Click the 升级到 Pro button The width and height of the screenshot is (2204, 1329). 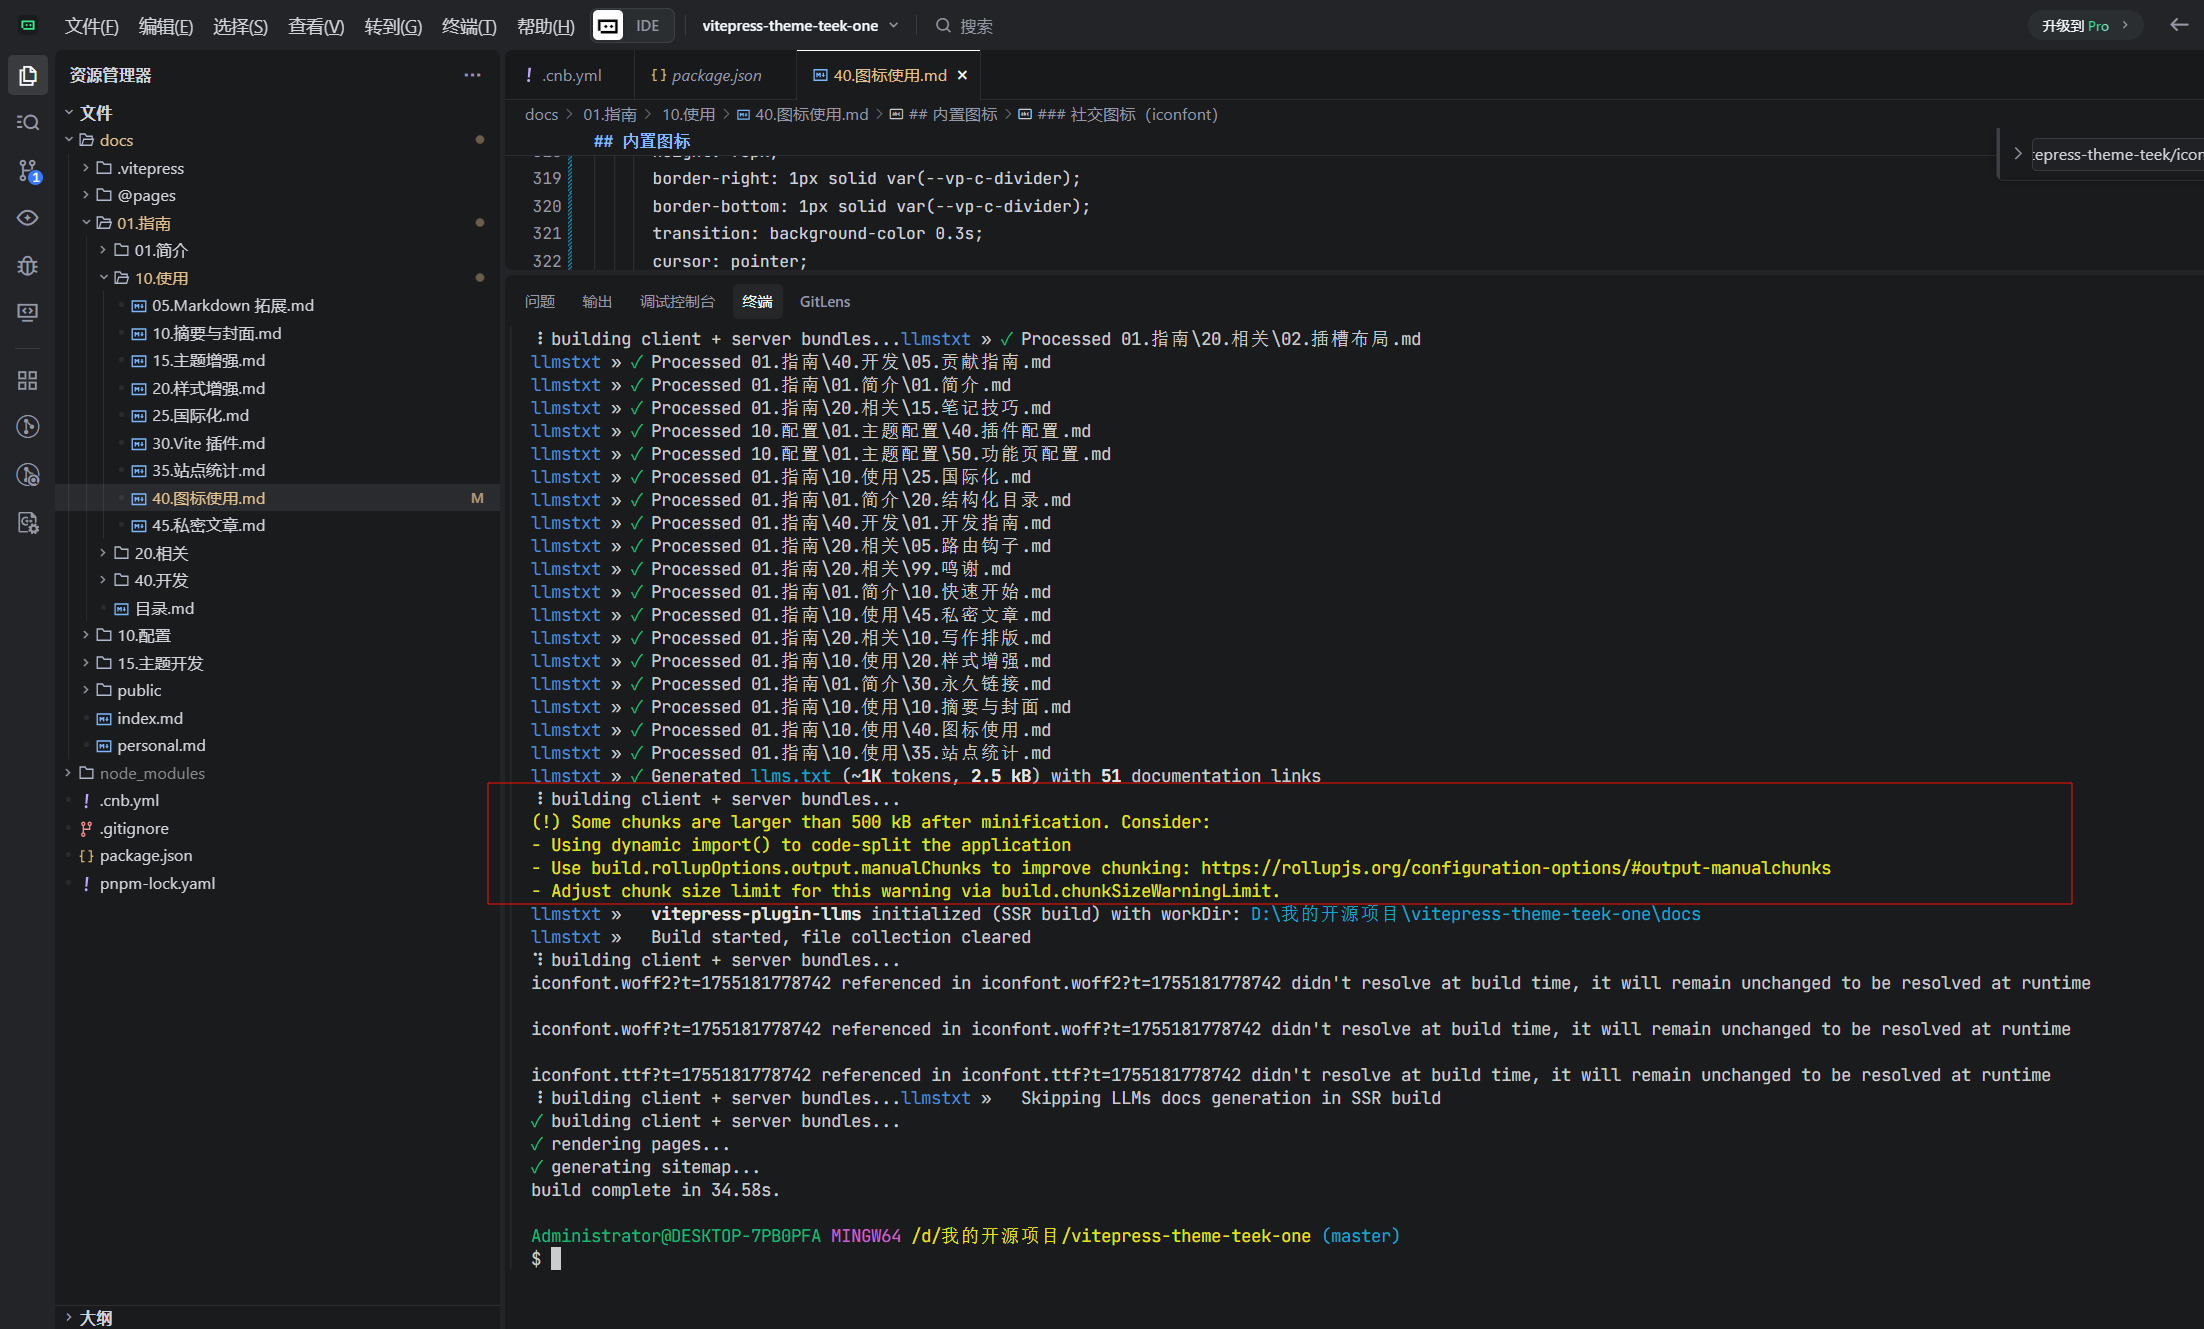point(2084,26)
